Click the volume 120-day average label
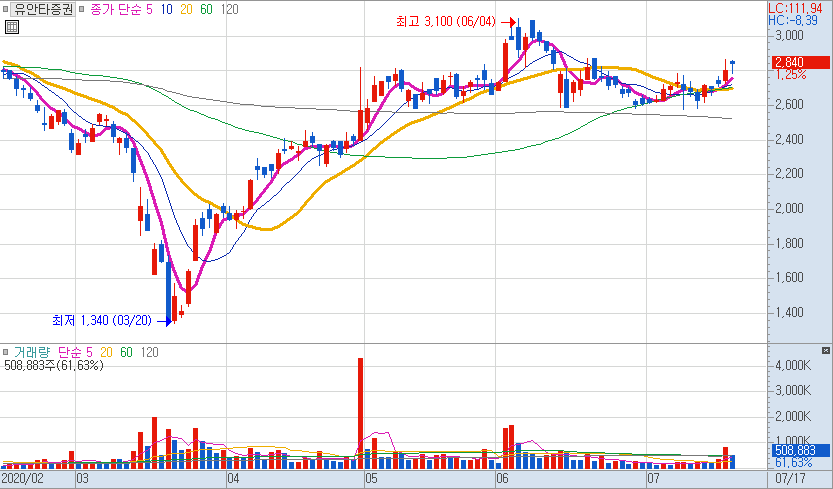 pos(149,352)
